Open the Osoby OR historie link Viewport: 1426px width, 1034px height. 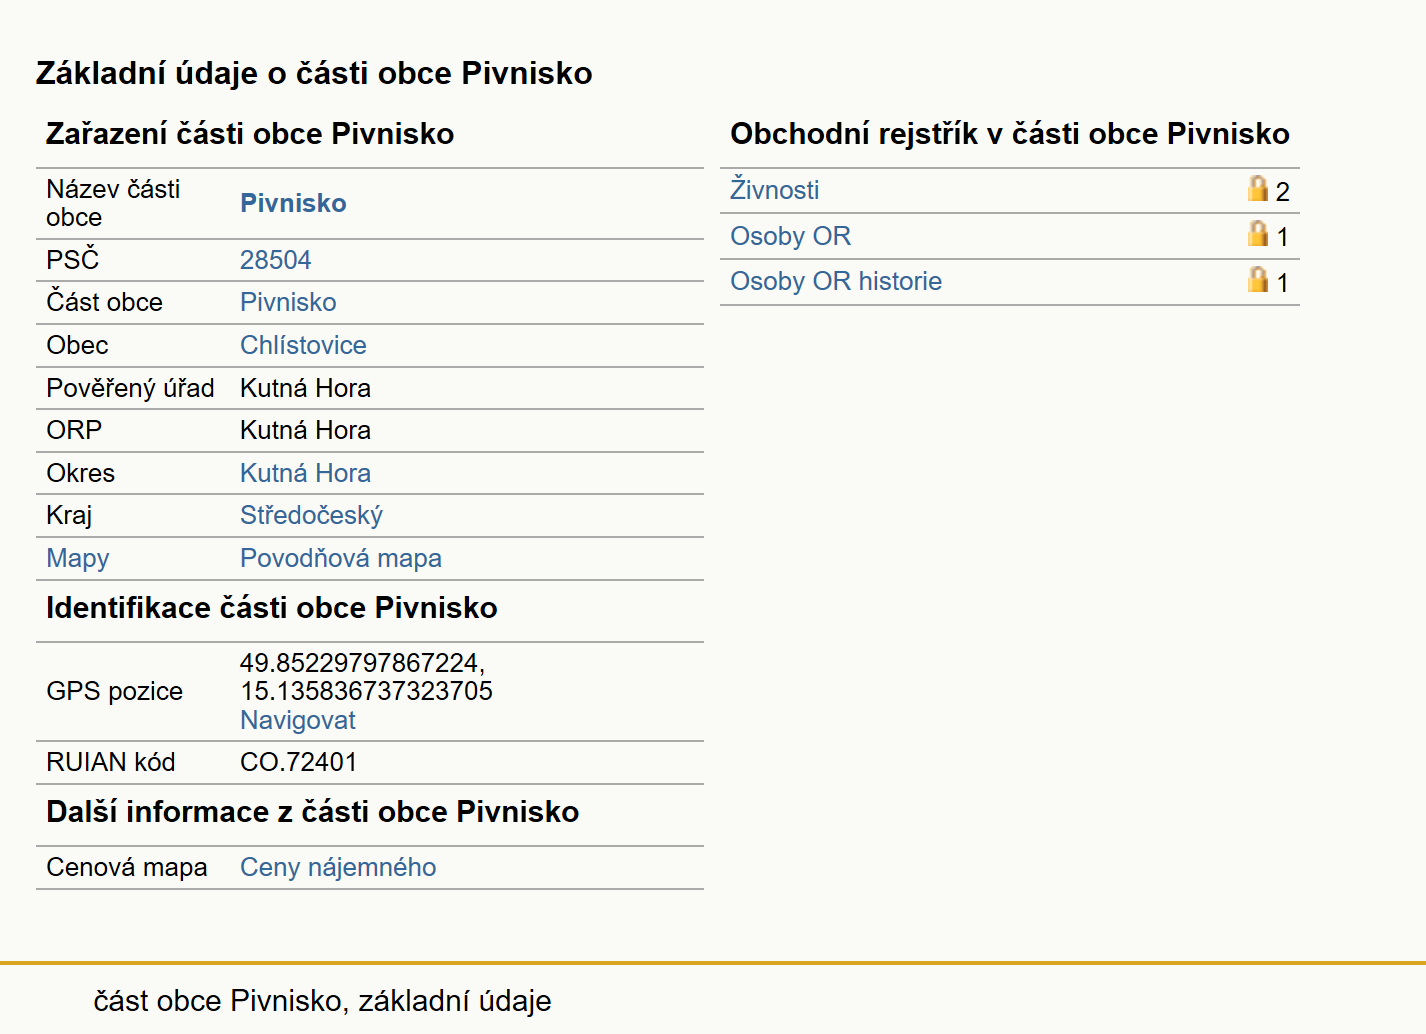(x=836, y=281)
